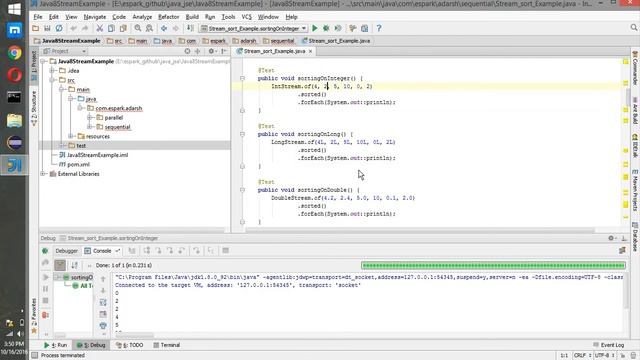The width and height of the screenshot is (640, 360).
Task: Switch to the Debugger tab
Action: [x=67, y=251]
